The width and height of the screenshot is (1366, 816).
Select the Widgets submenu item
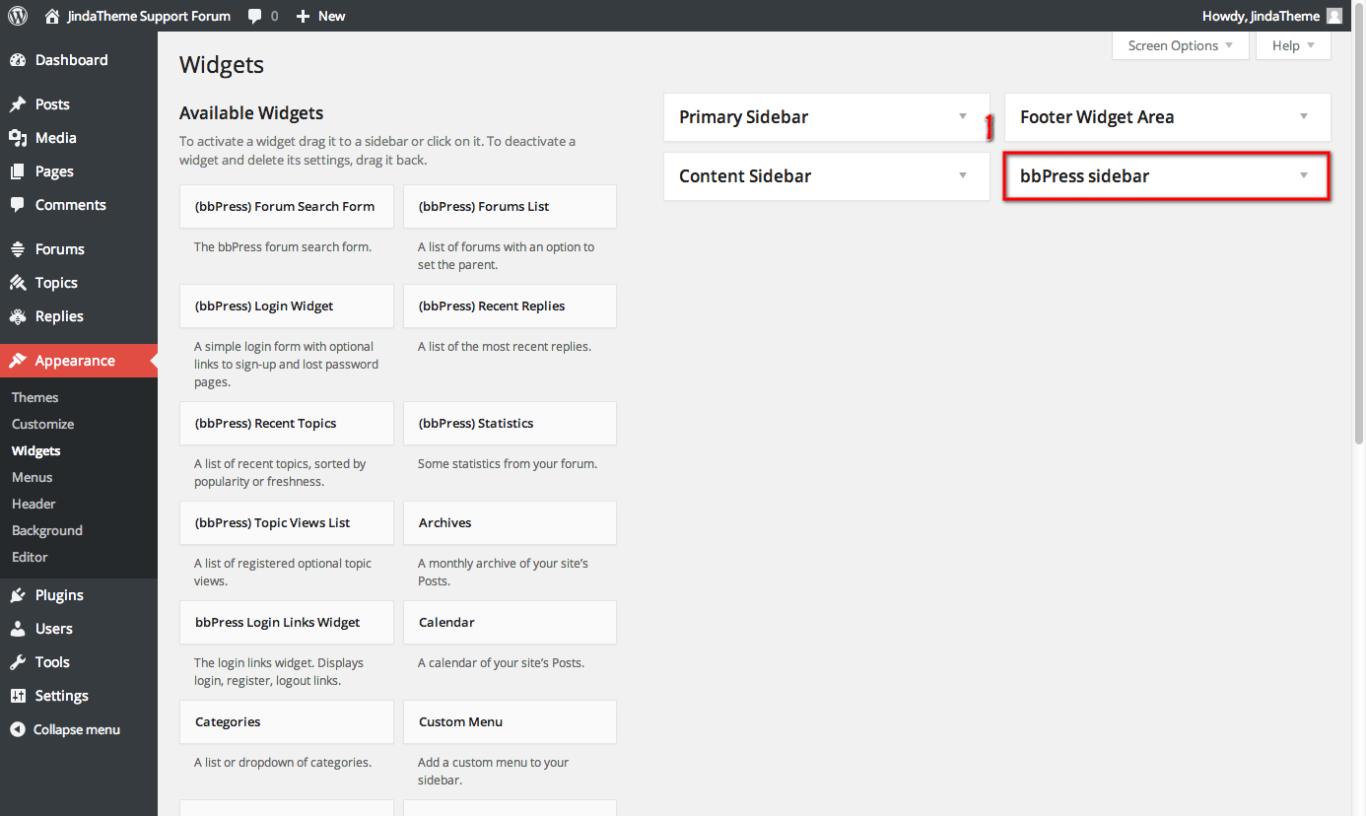pyautogui.click(x=36, y=451)
